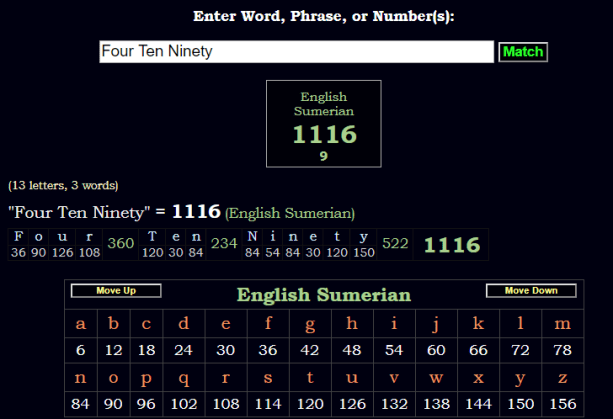The image size is (613, 419).
Task: Select the word sum 234 for Ten
Action: coord(224,244)
